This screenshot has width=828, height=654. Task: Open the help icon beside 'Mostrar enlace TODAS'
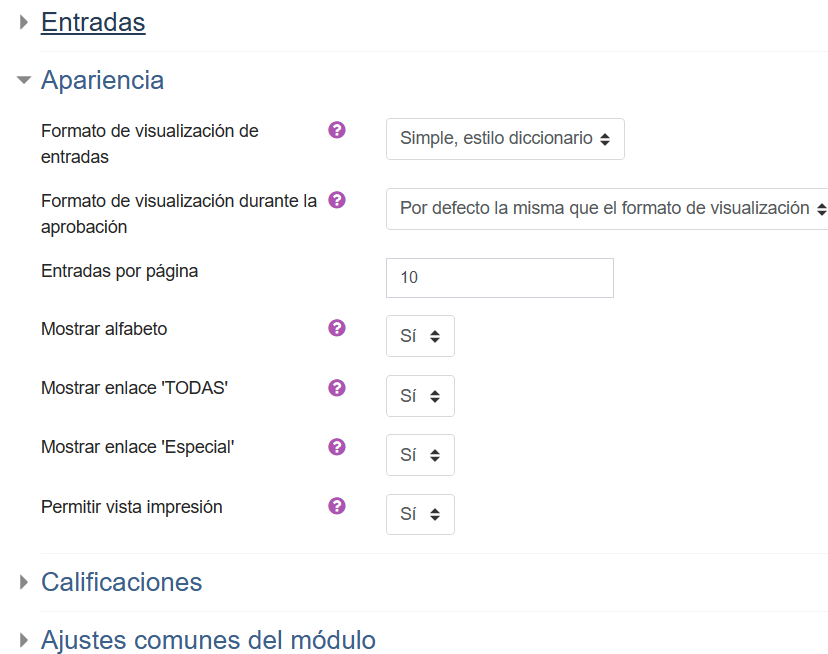(x=337, y=387)
